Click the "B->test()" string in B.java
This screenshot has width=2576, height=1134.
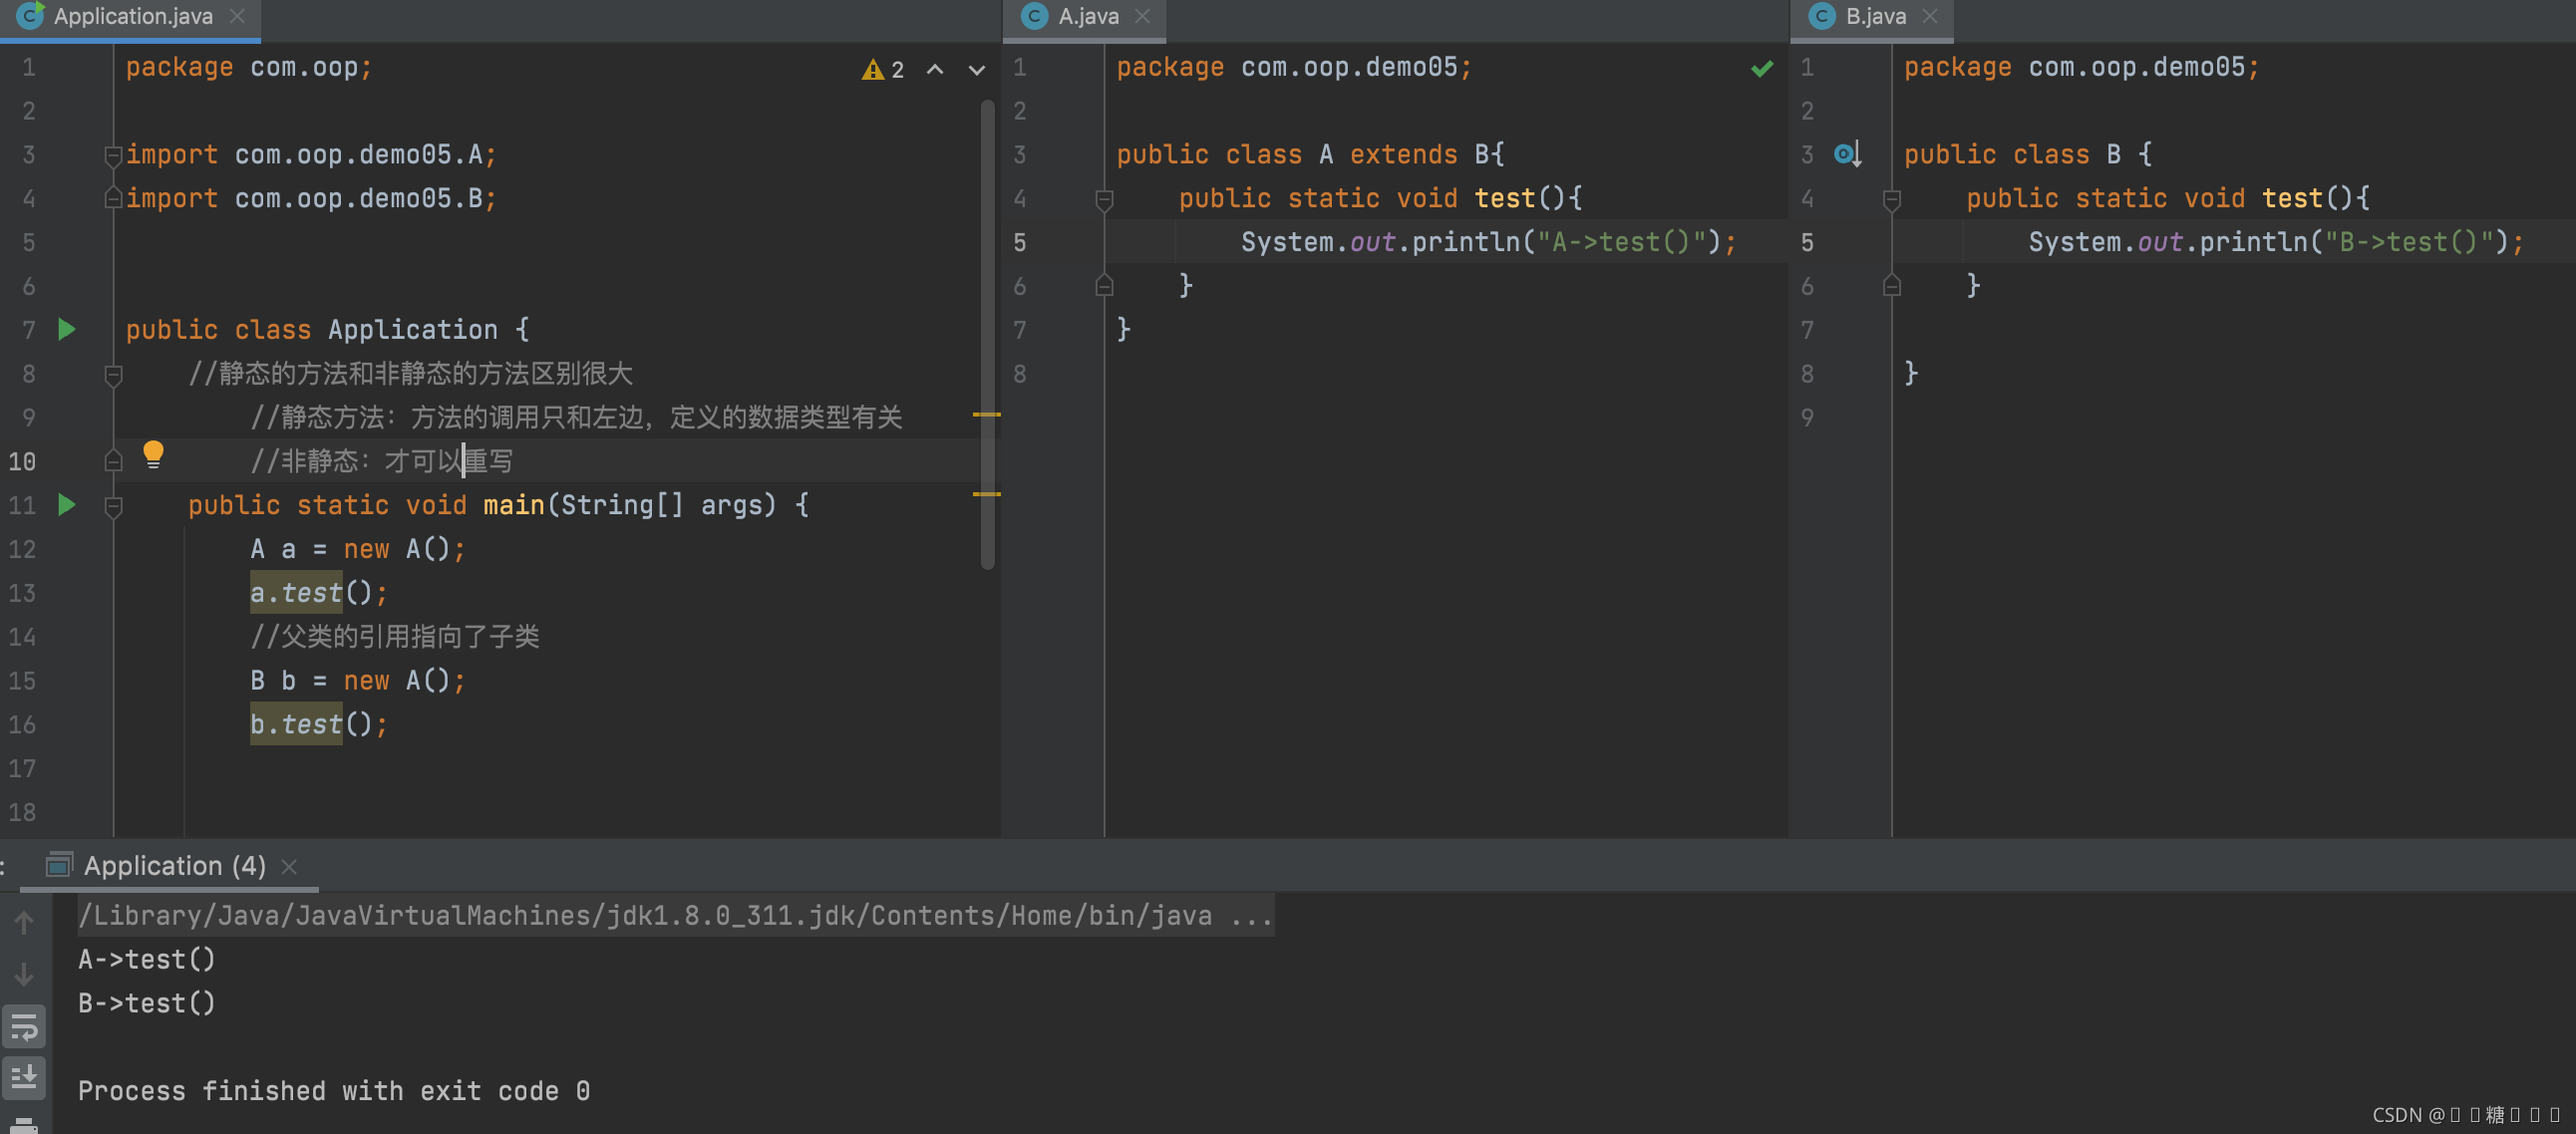pos(2409,242)
